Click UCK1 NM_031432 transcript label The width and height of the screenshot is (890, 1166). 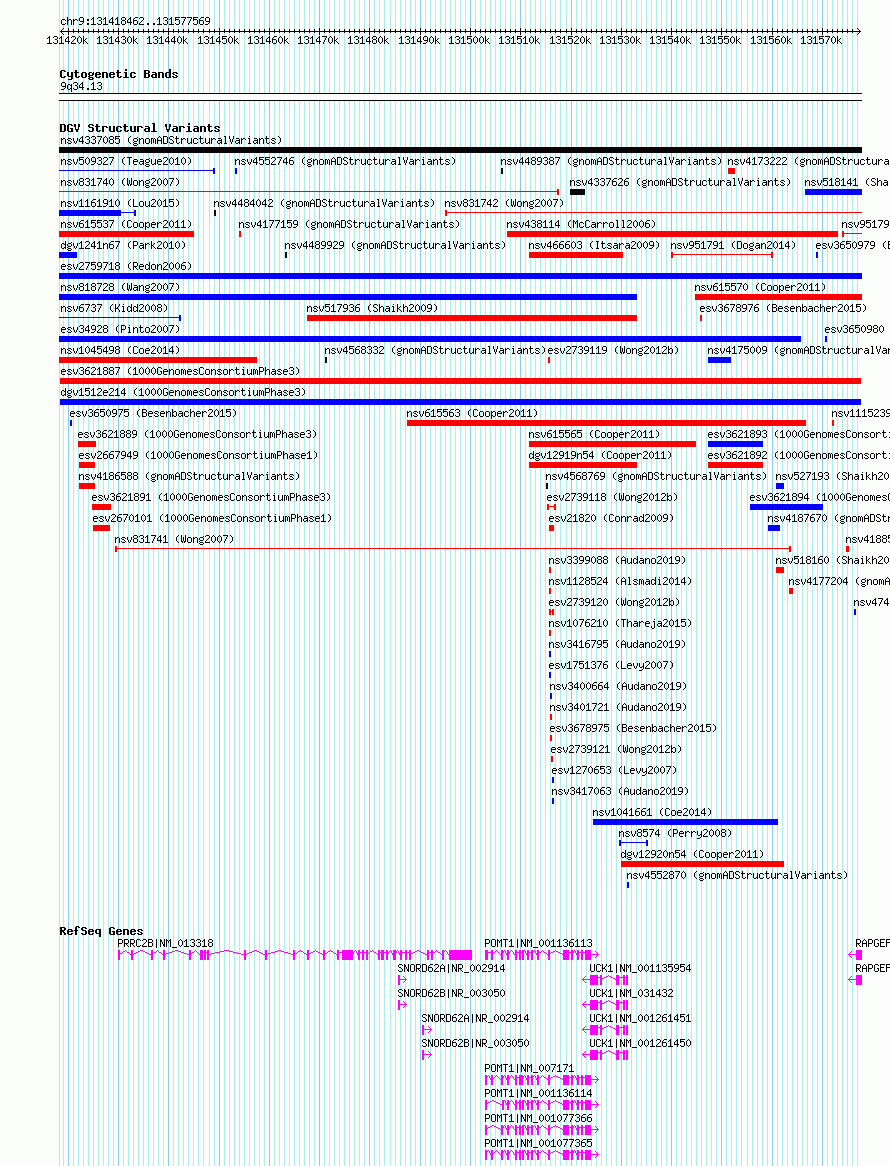631,993
